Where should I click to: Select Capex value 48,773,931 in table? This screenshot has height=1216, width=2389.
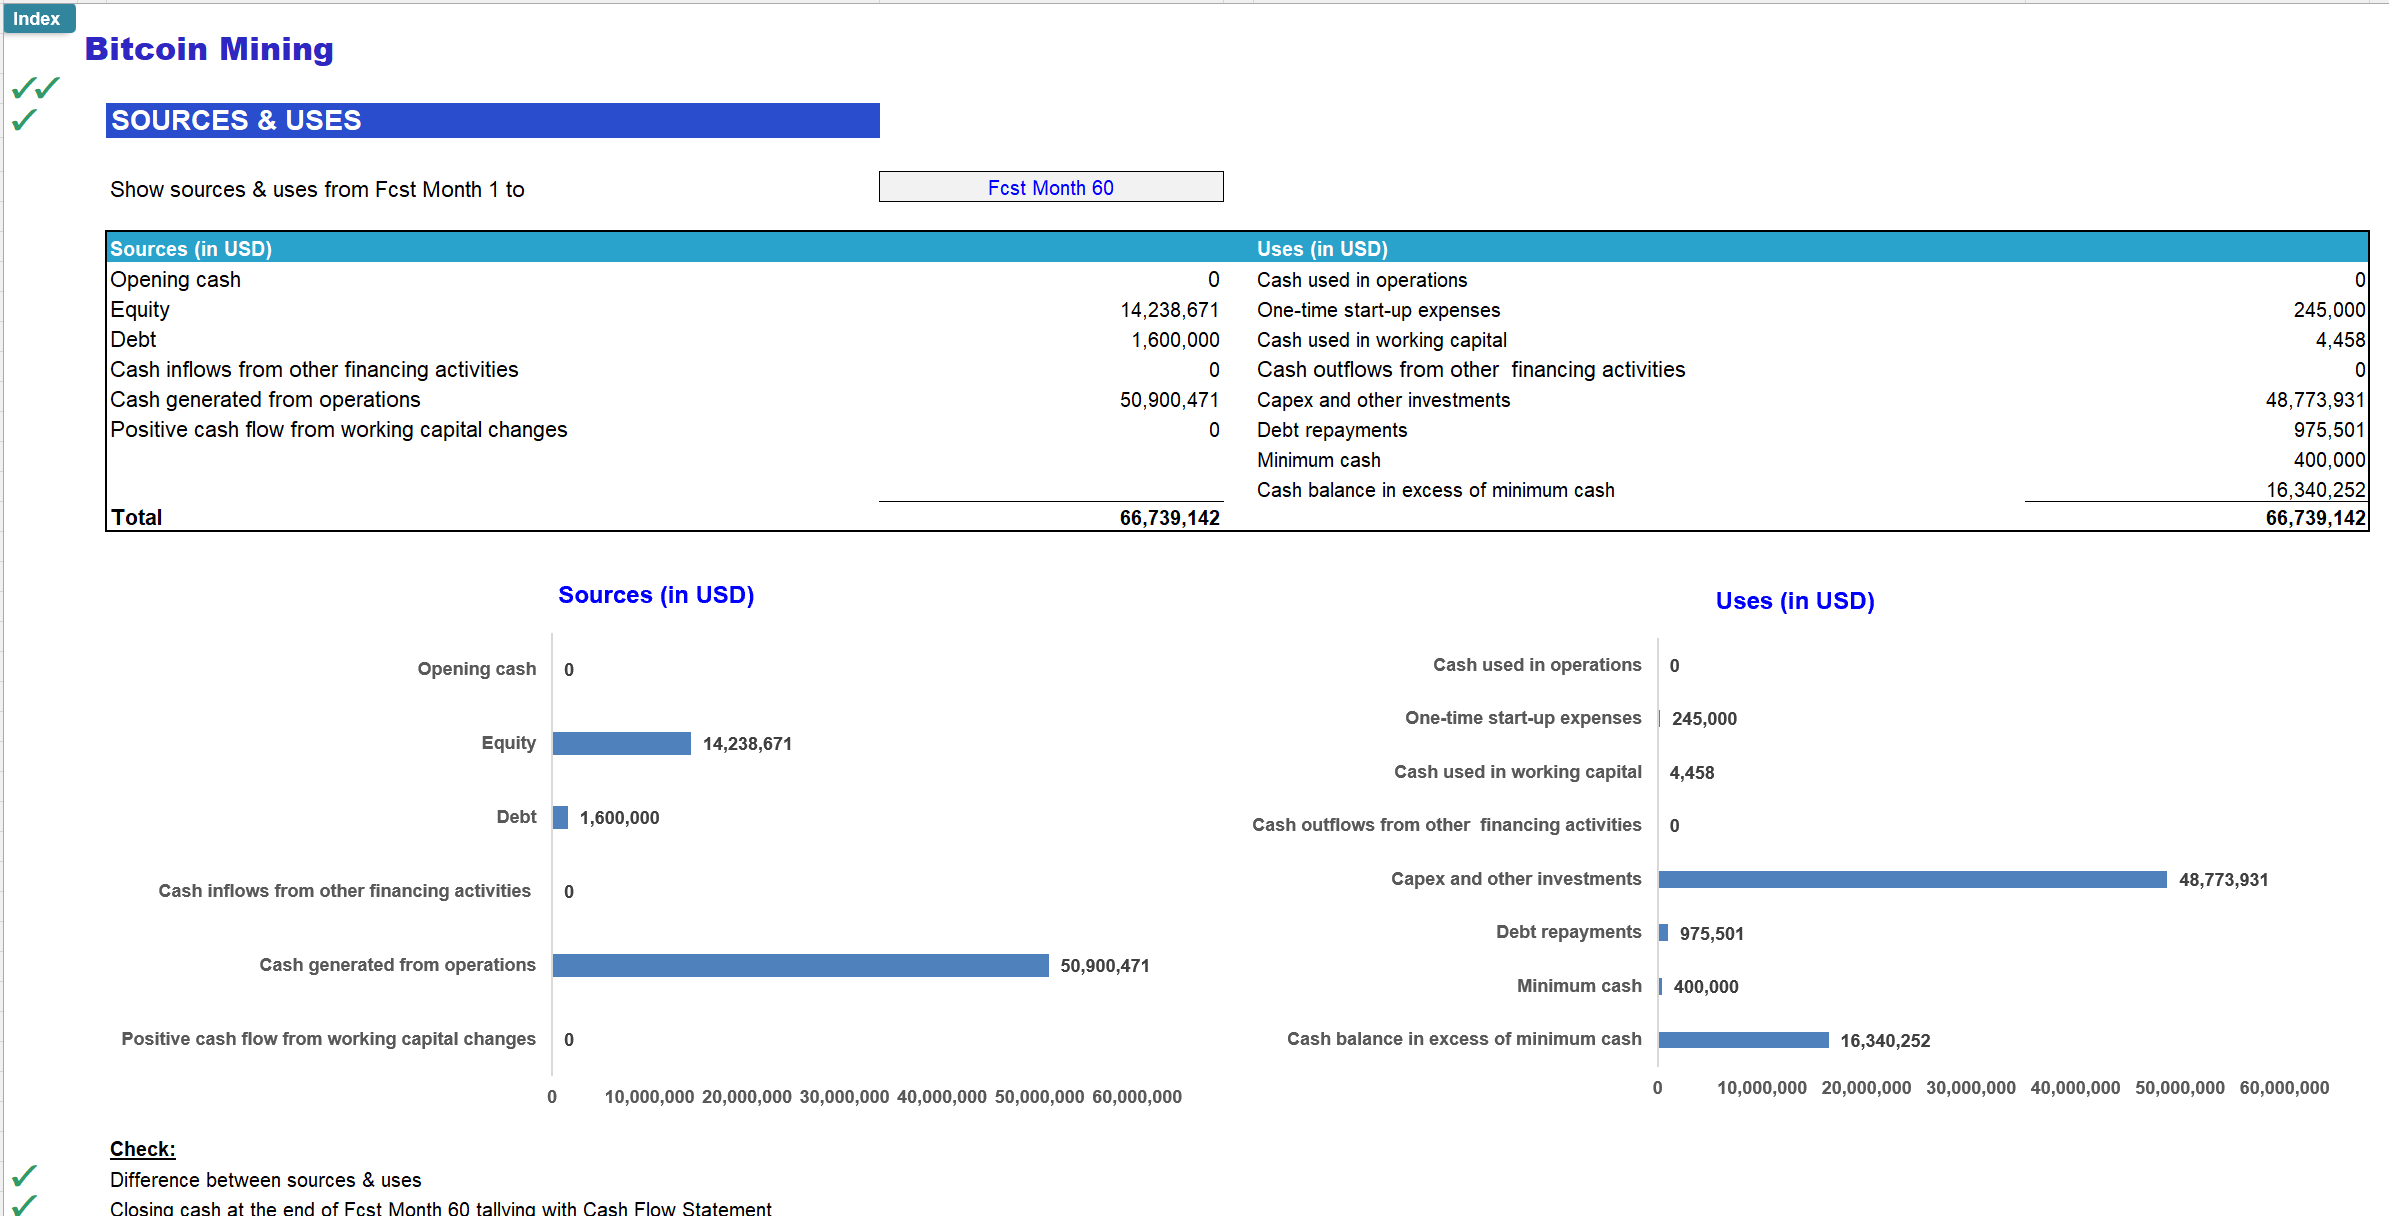[2315, 400]
